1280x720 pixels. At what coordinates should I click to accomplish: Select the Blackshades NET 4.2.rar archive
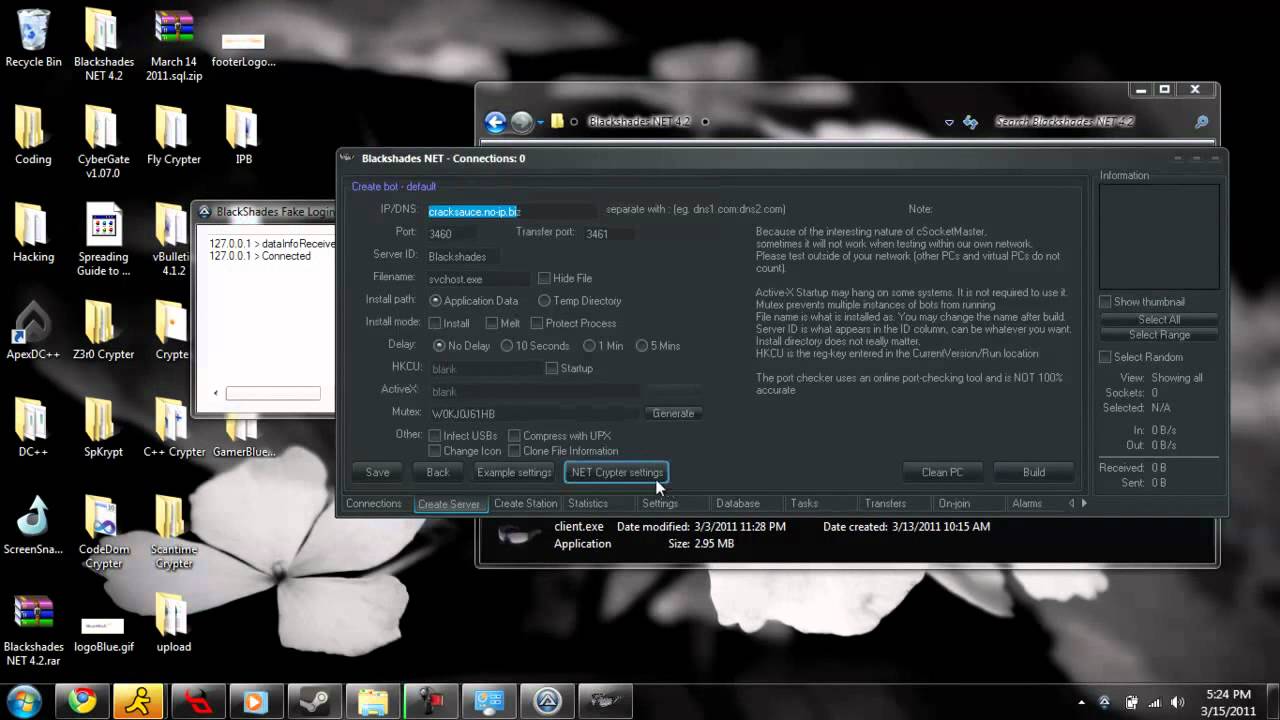(33, 630)
